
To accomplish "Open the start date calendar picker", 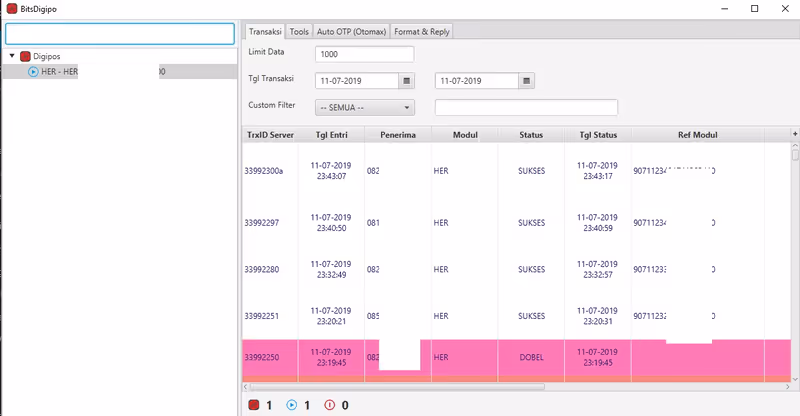I will [x=406, y=81].
